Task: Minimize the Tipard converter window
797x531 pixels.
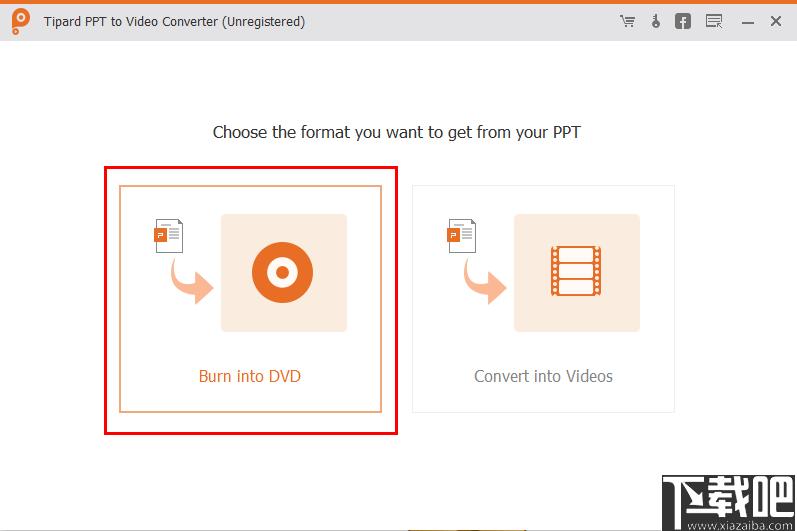Action: 747,22
